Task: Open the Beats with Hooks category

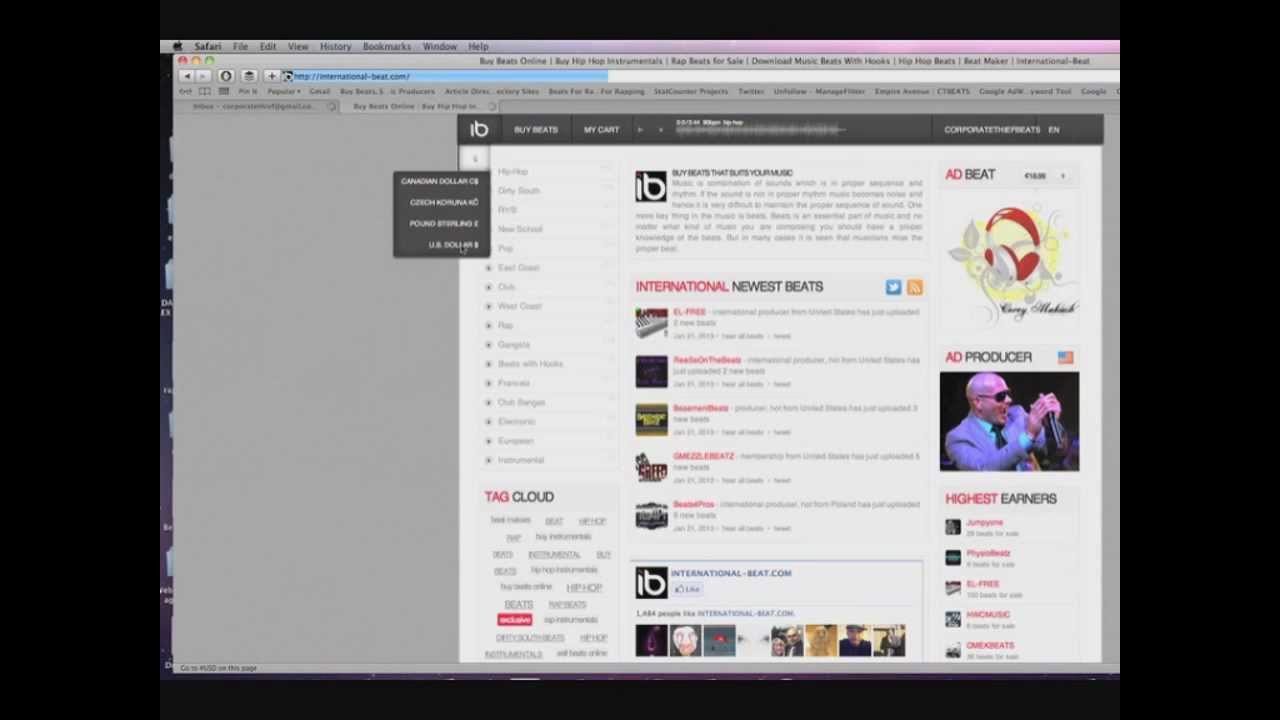Action: pyautogui.click(x=531, y=364)
